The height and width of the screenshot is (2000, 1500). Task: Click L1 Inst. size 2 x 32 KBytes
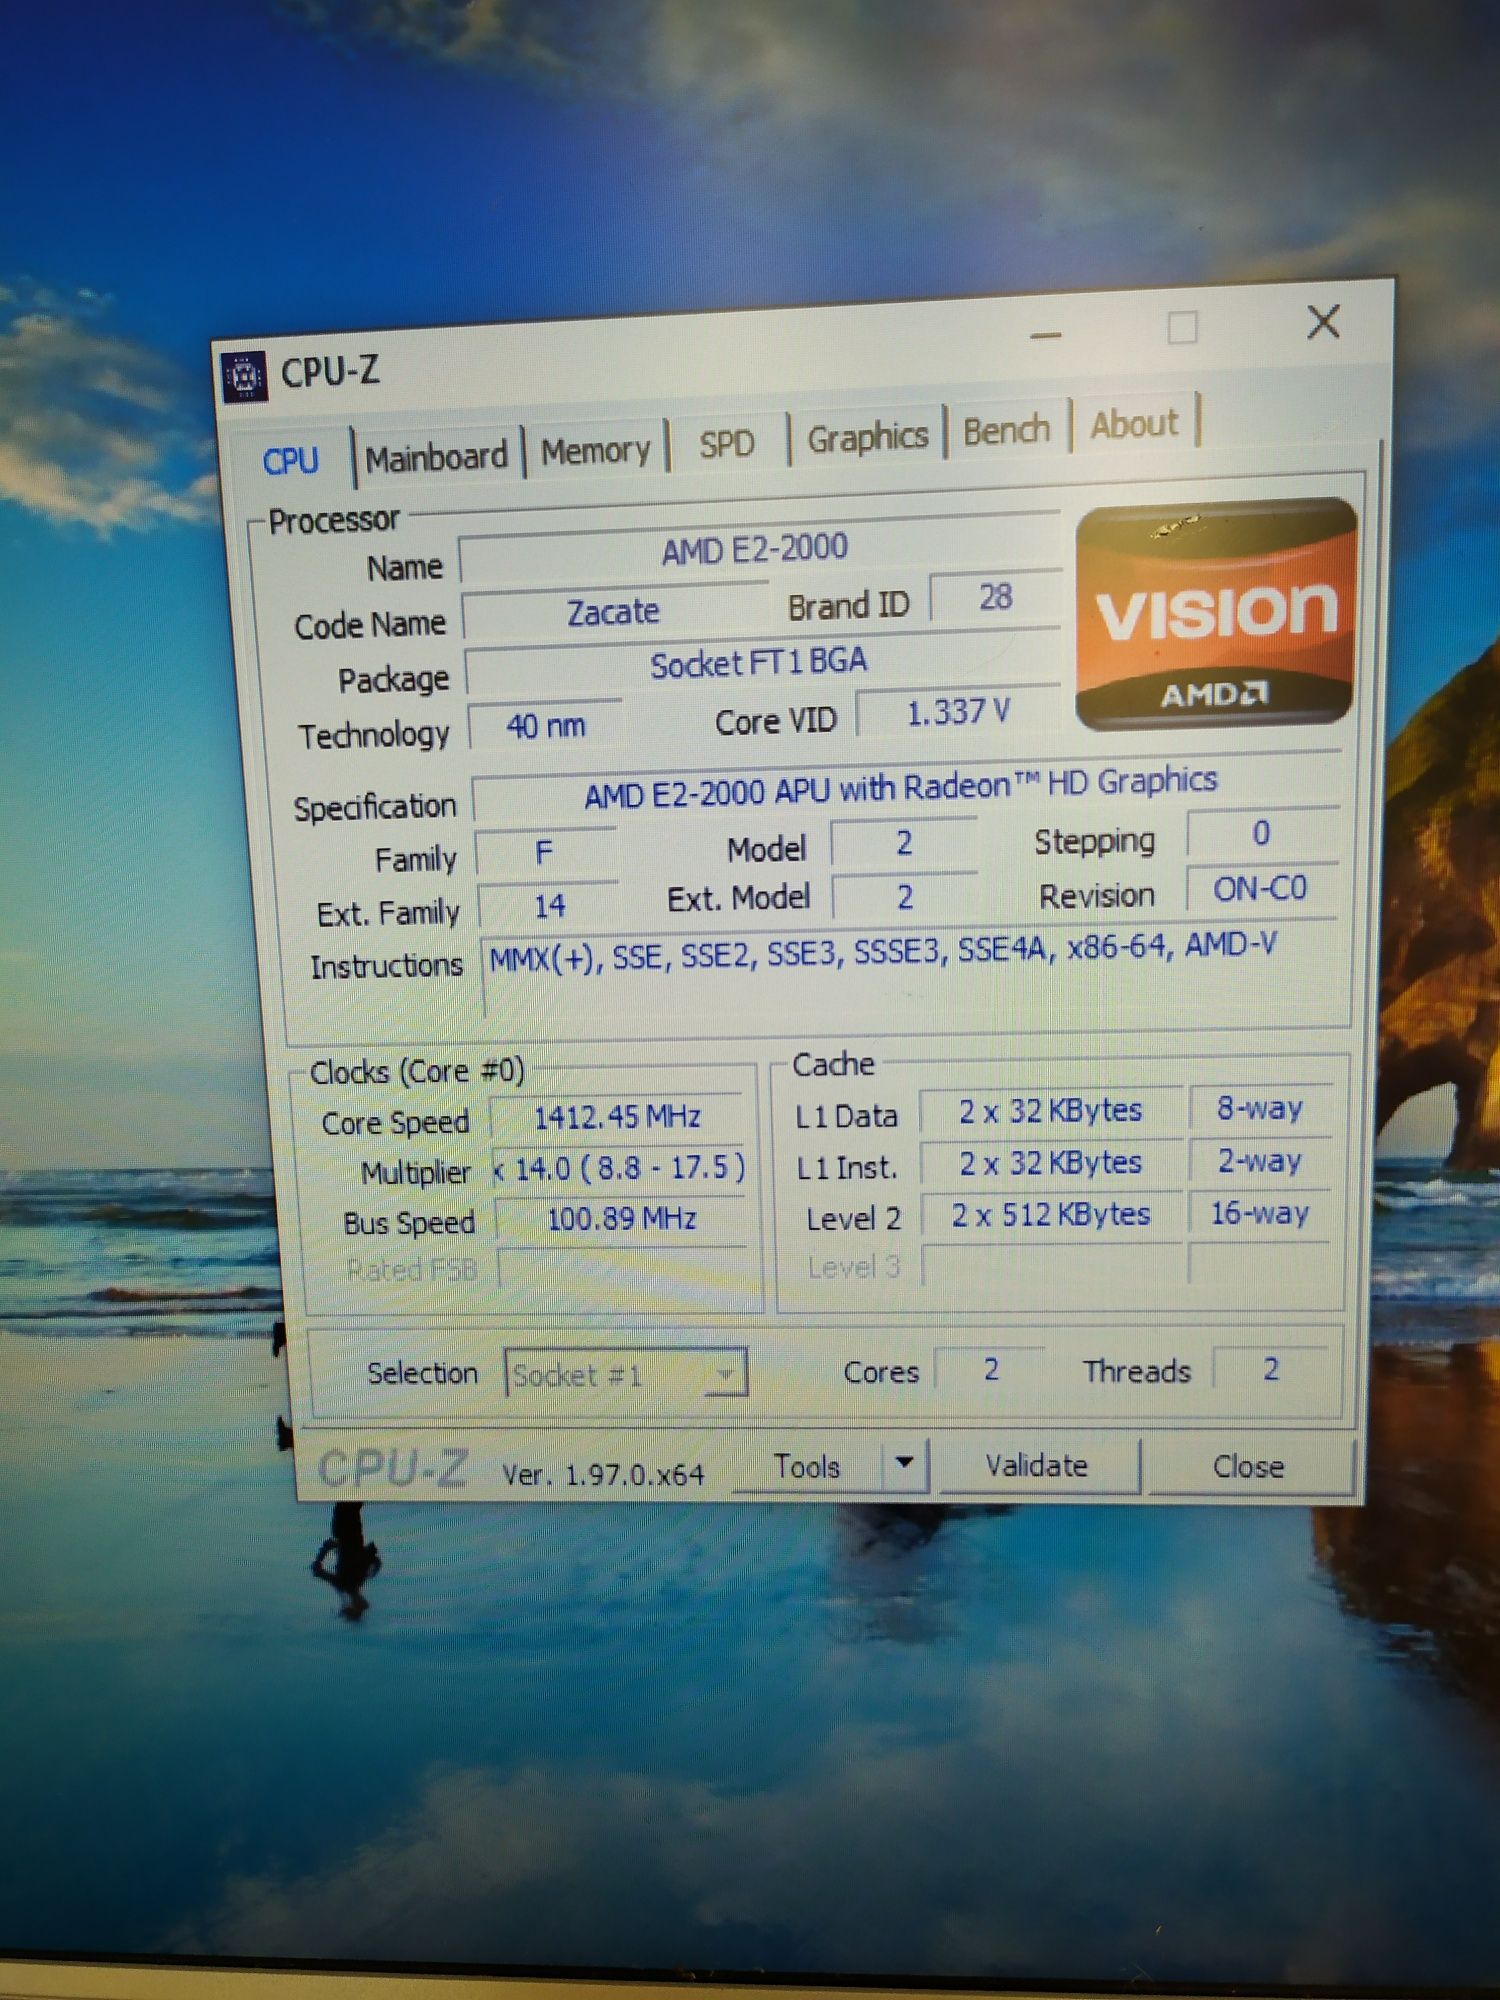[1050, 1163]
